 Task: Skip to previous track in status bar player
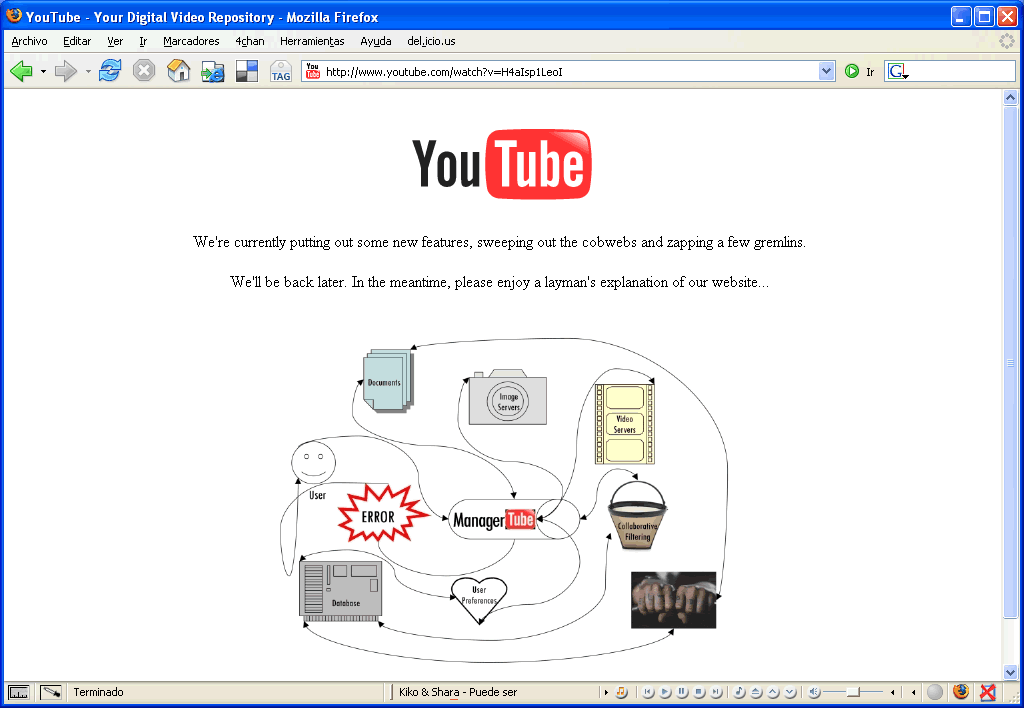(x=648, y=692)
